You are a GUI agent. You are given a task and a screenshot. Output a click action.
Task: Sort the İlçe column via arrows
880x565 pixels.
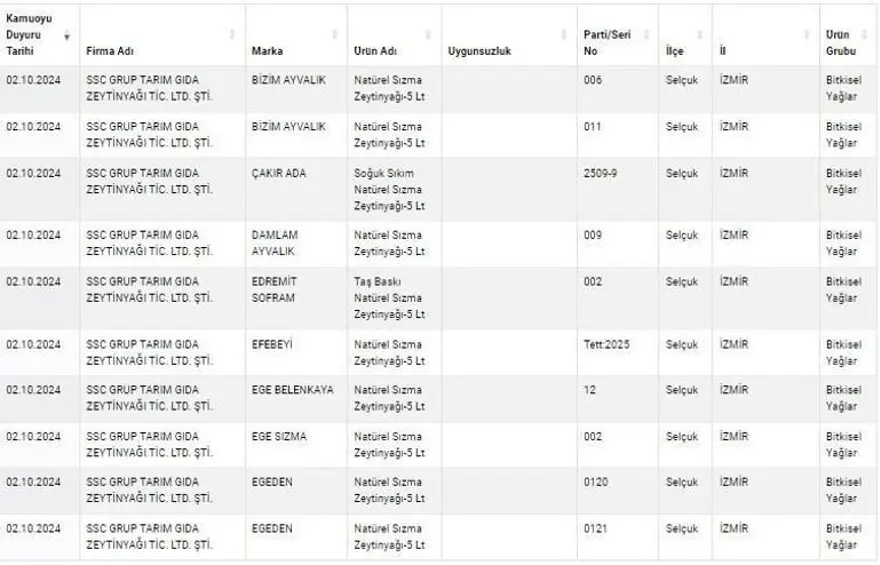click(x=700, y=35)
